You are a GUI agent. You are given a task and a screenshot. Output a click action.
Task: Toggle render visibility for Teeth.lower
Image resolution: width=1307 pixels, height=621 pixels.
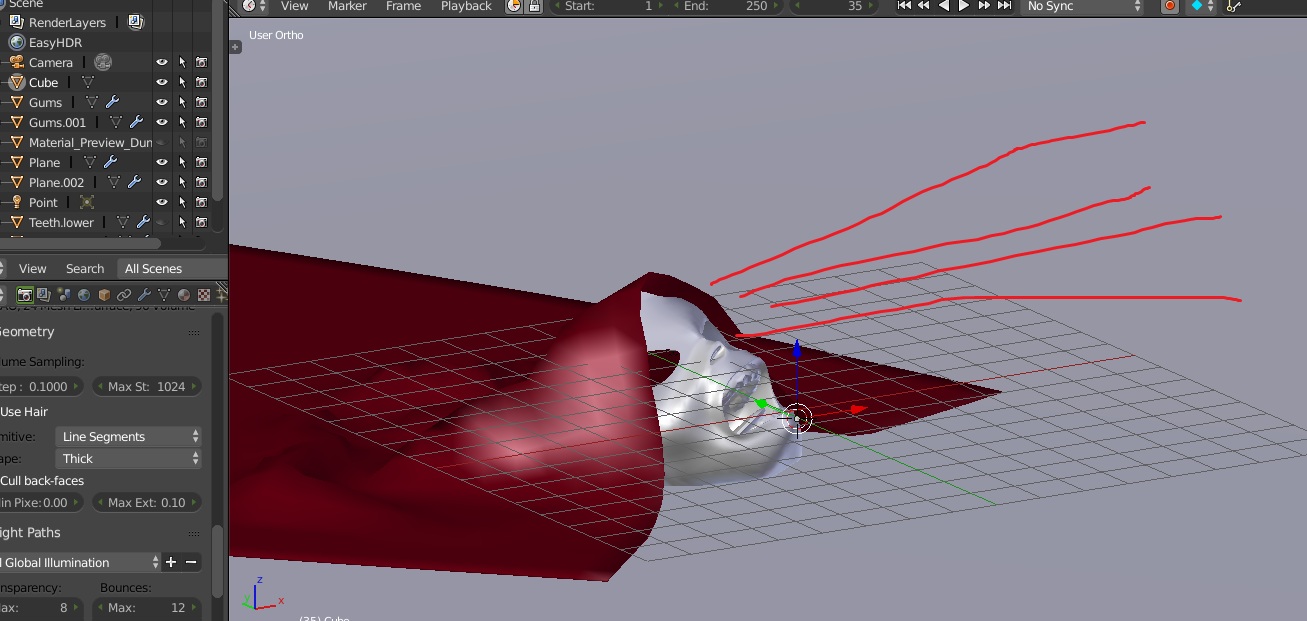coord(201,222)
